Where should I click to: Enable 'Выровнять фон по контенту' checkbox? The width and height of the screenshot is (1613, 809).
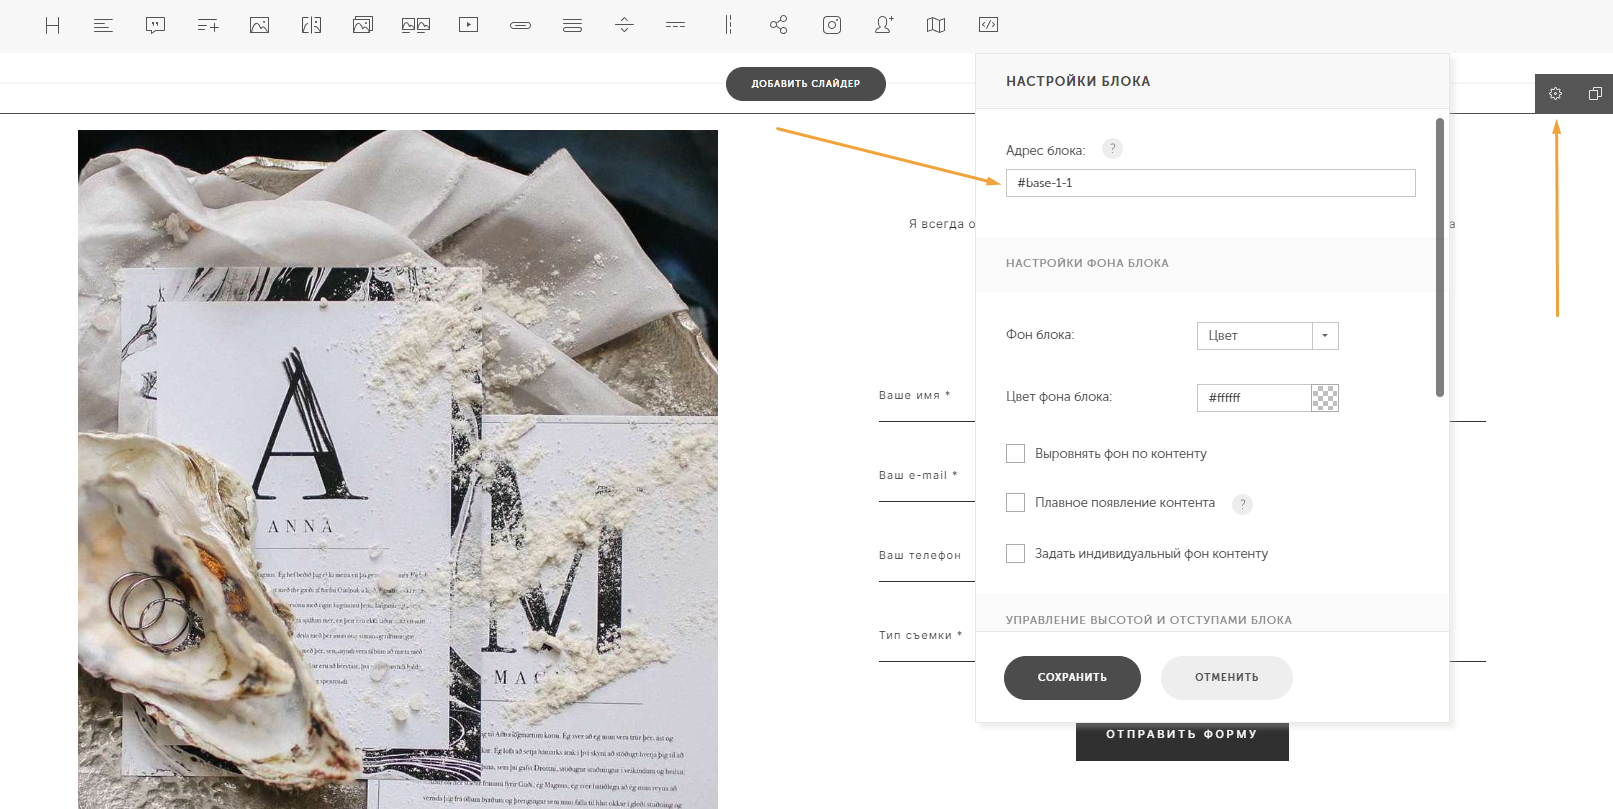click(1015, 454)
